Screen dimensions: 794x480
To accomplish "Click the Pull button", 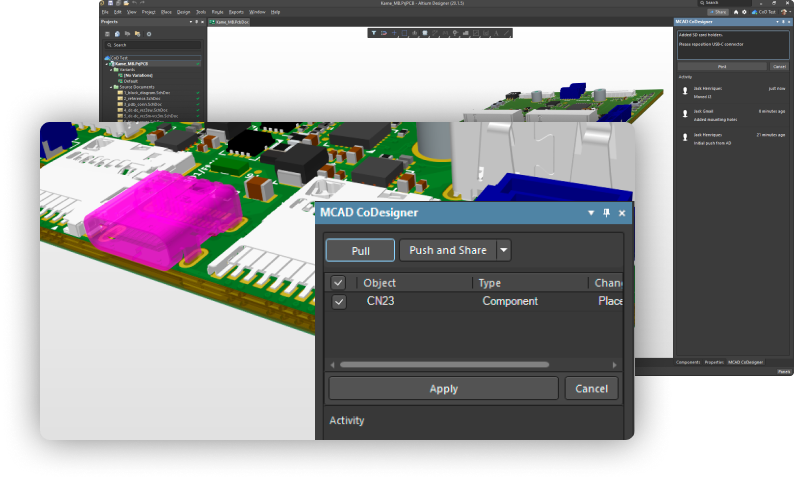I will (360, 250).
